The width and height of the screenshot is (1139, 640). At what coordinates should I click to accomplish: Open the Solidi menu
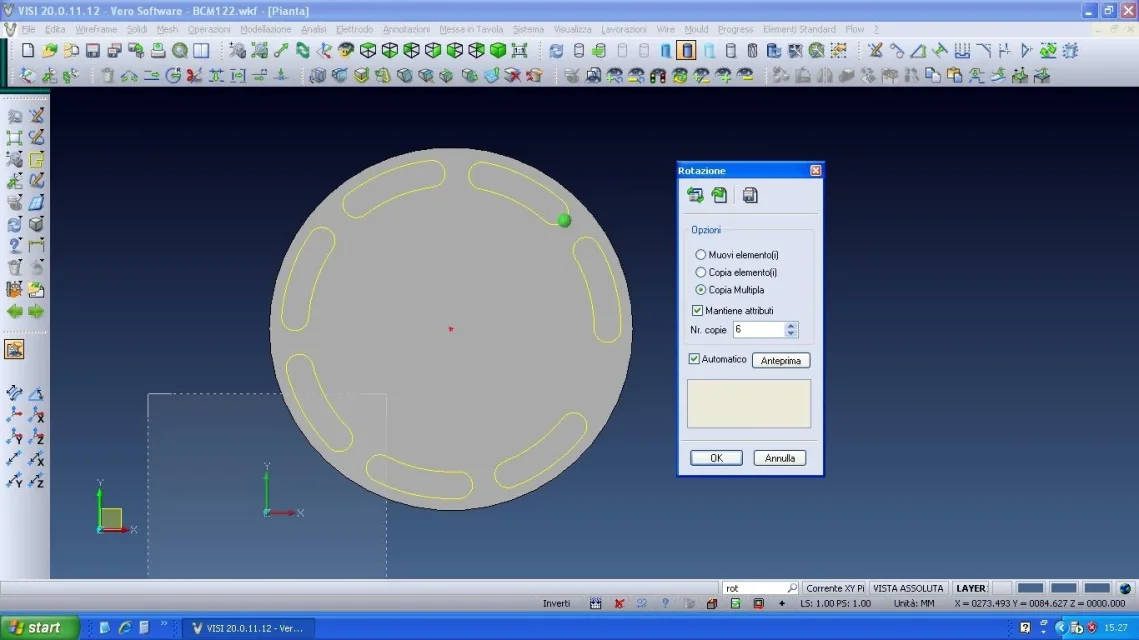tap(137, 29)
